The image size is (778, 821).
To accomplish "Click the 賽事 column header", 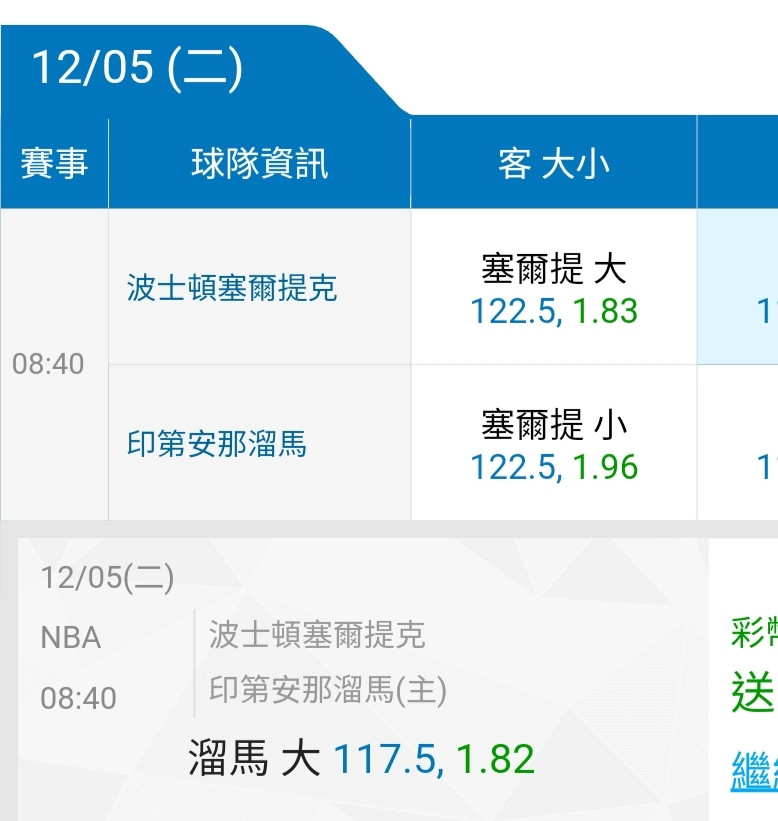I will point(54,163).
